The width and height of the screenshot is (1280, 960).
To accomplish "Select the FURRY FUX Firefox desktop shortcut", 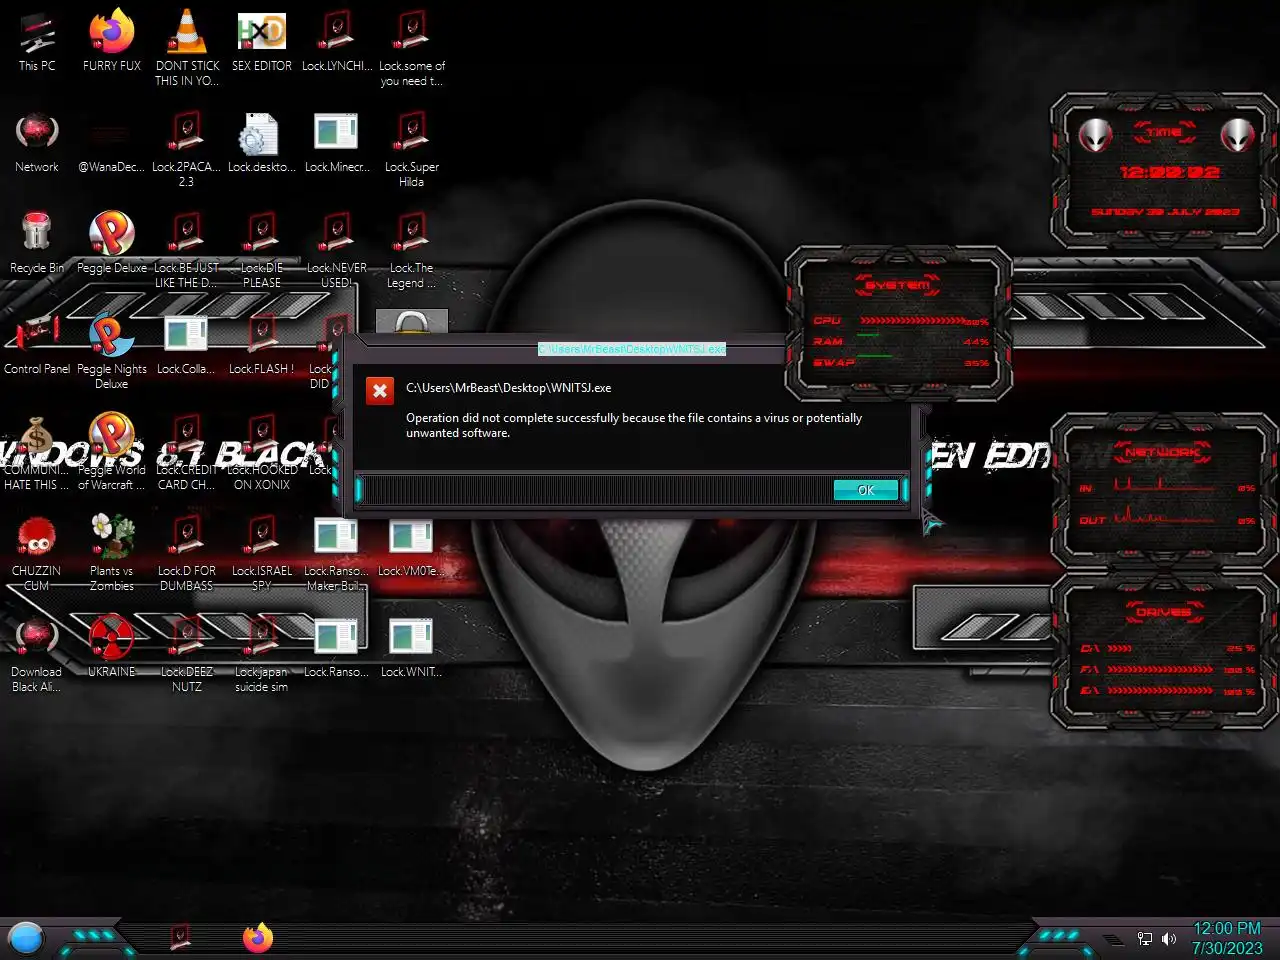I will tap(112, 42).
